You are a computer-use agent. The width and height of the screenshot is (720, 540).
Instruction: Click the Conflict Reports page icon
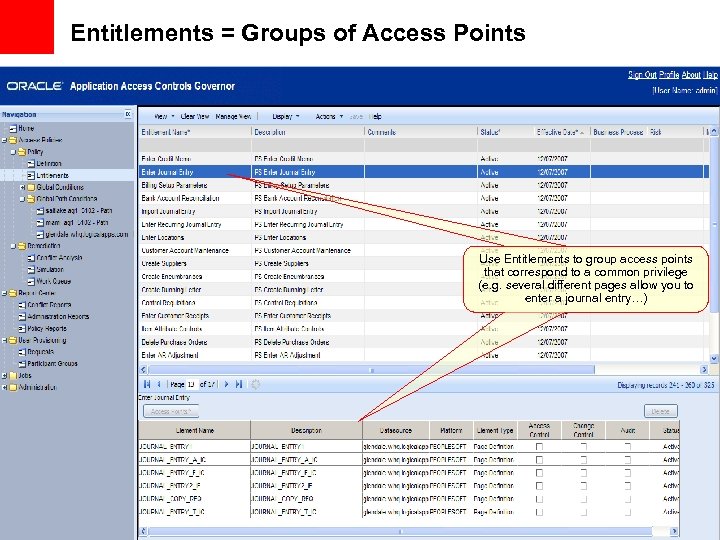[x=22, y=305]
